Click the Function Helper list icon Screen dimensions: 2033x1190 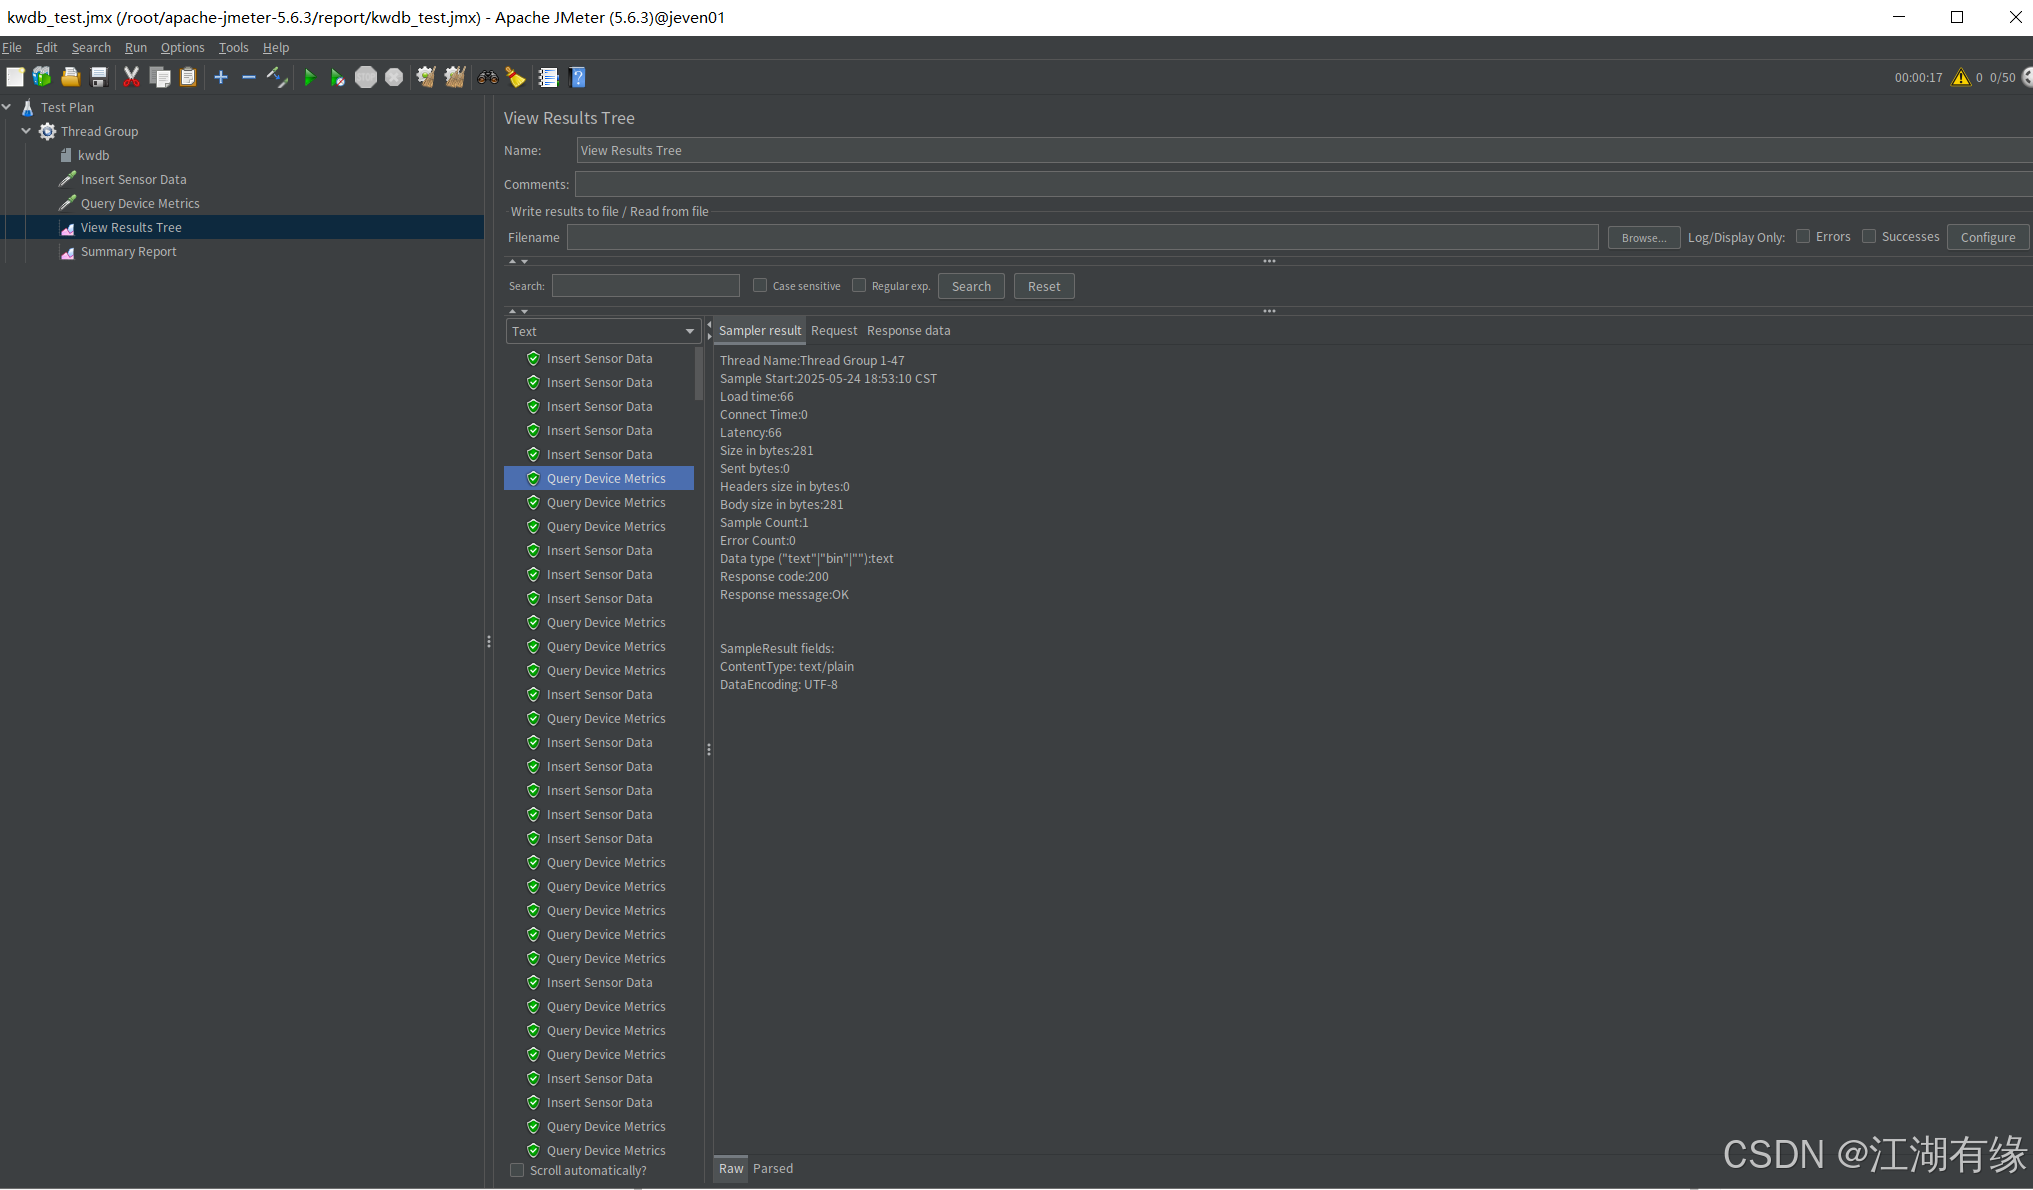point(548,77)
